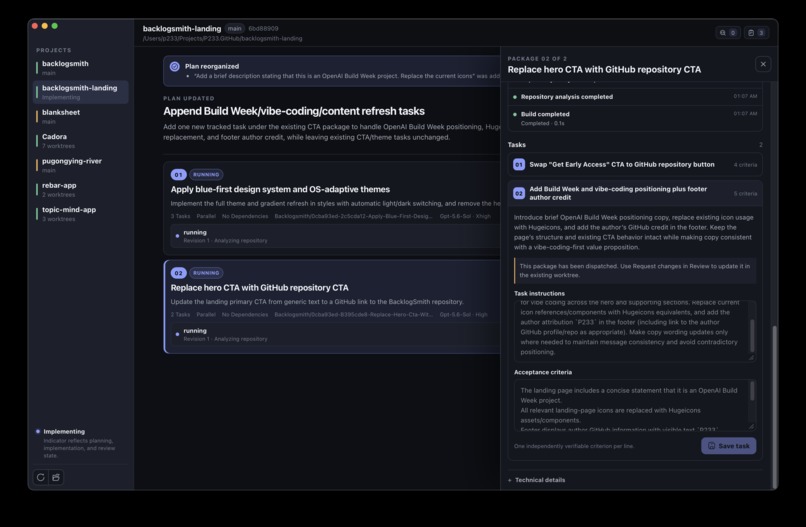Click 02 badge of Build Week task
Screen dimensions: 806x527
tap(519, 193)
